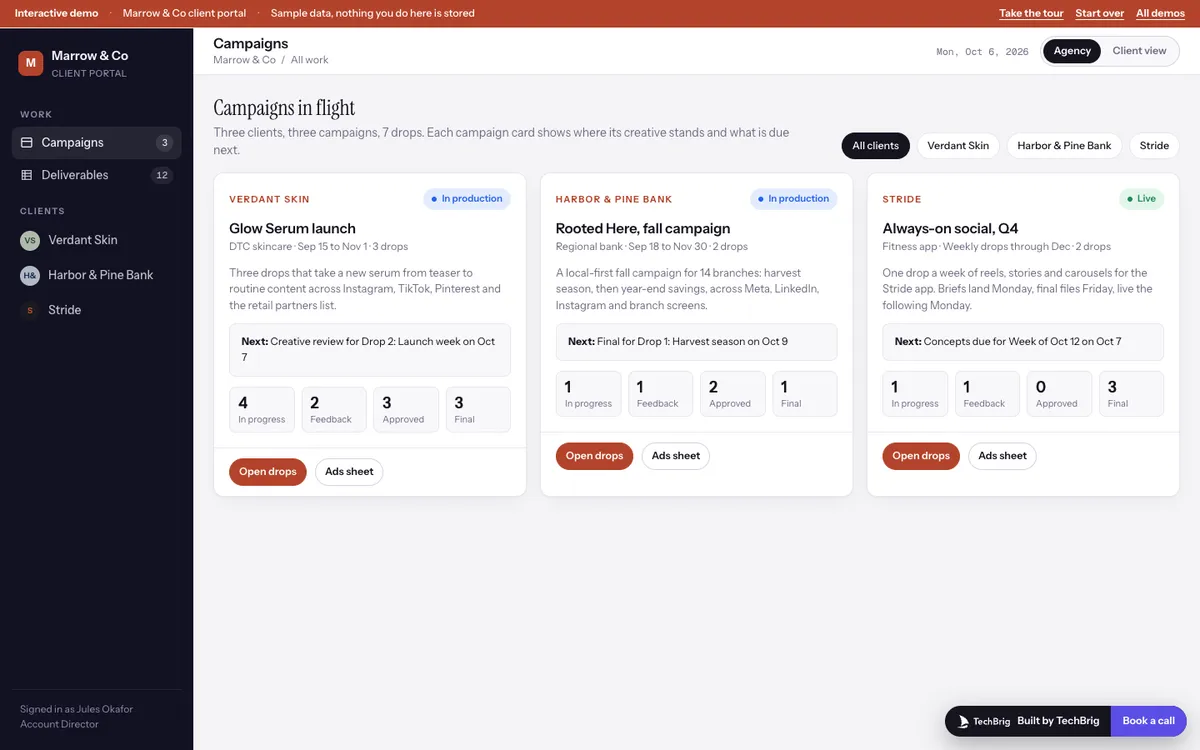Image resolution: width=1200 pixels, height=750 pixels.
Task: Click the Mon, Oct 6, 2026 date
Action: click(982, 52)
